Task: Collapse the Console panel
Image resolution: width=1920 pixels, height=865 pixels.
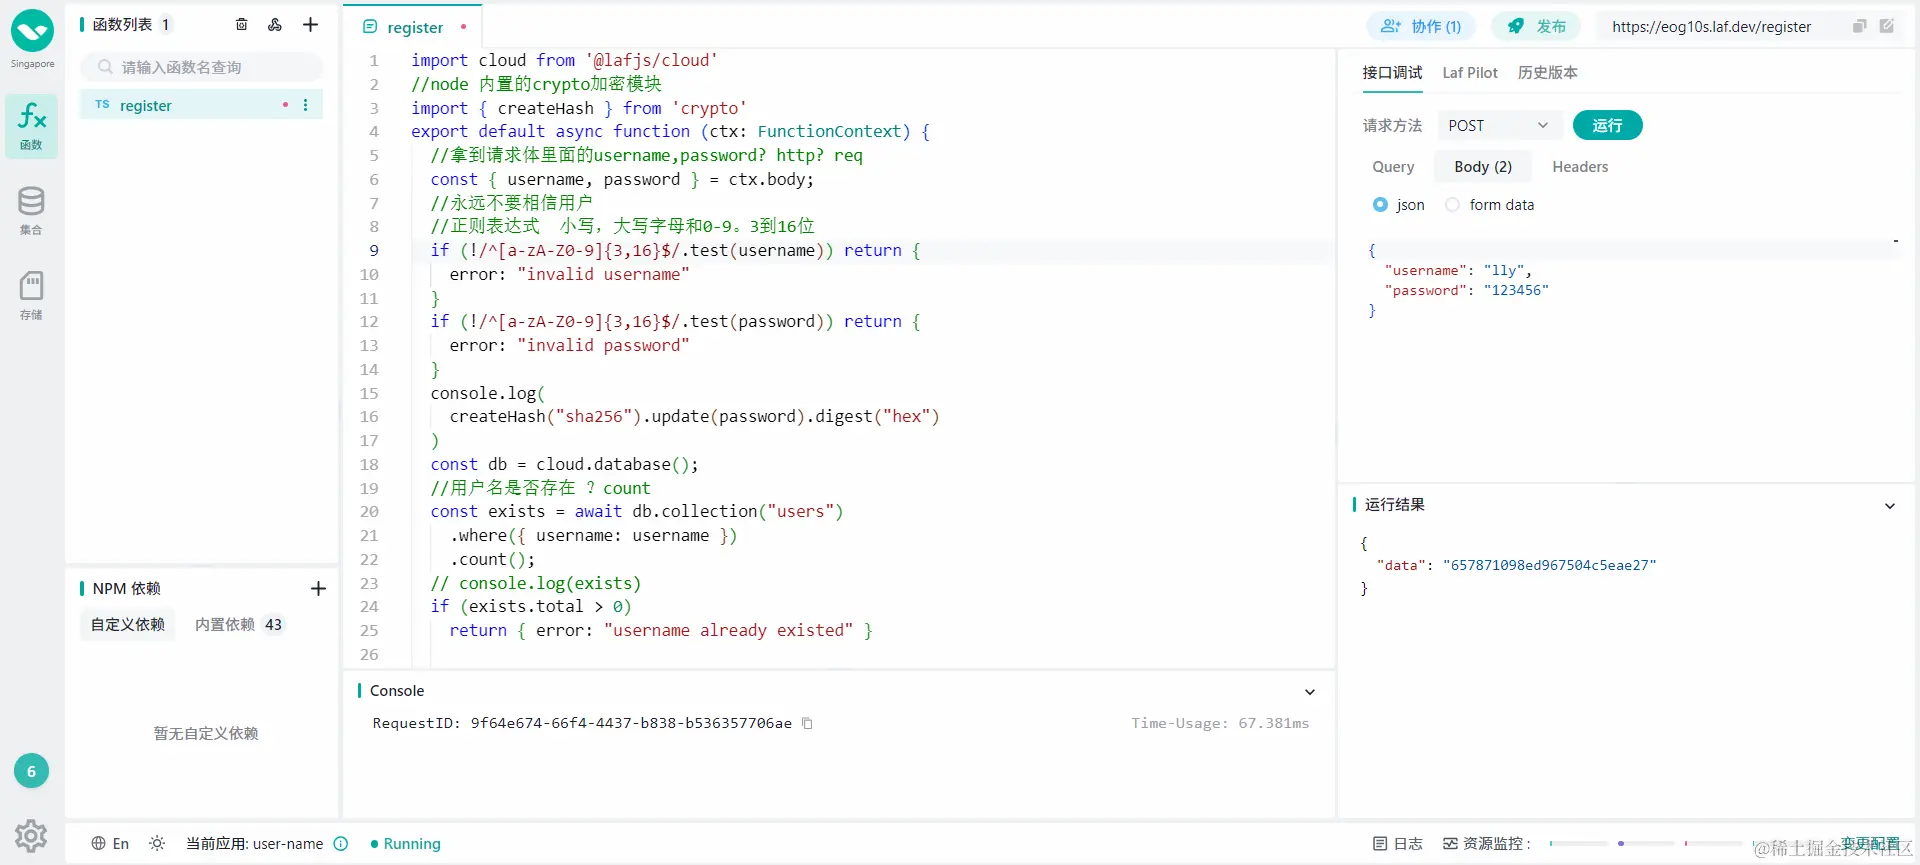Action: [x=1310, y=692]
